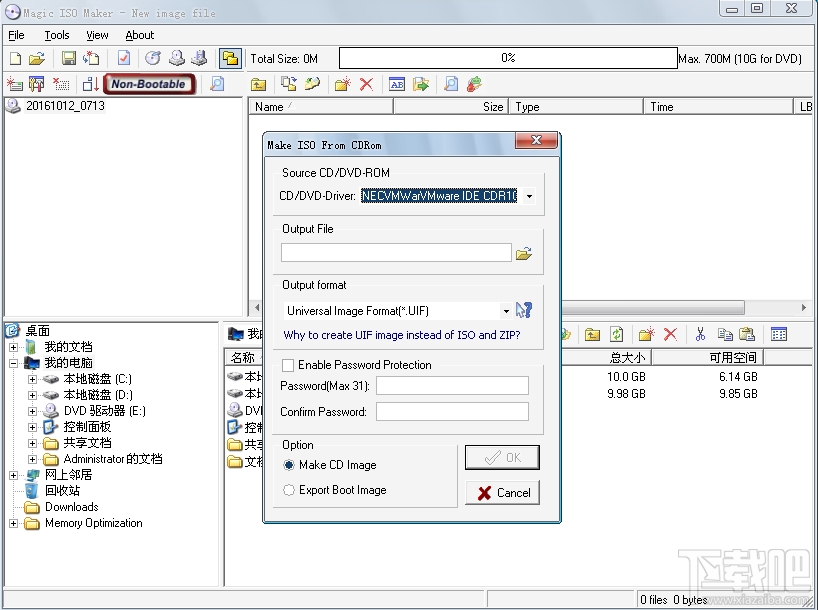Click the AB rename icon
This screenshot has width=818, height=610.
(x=397, y=84)
